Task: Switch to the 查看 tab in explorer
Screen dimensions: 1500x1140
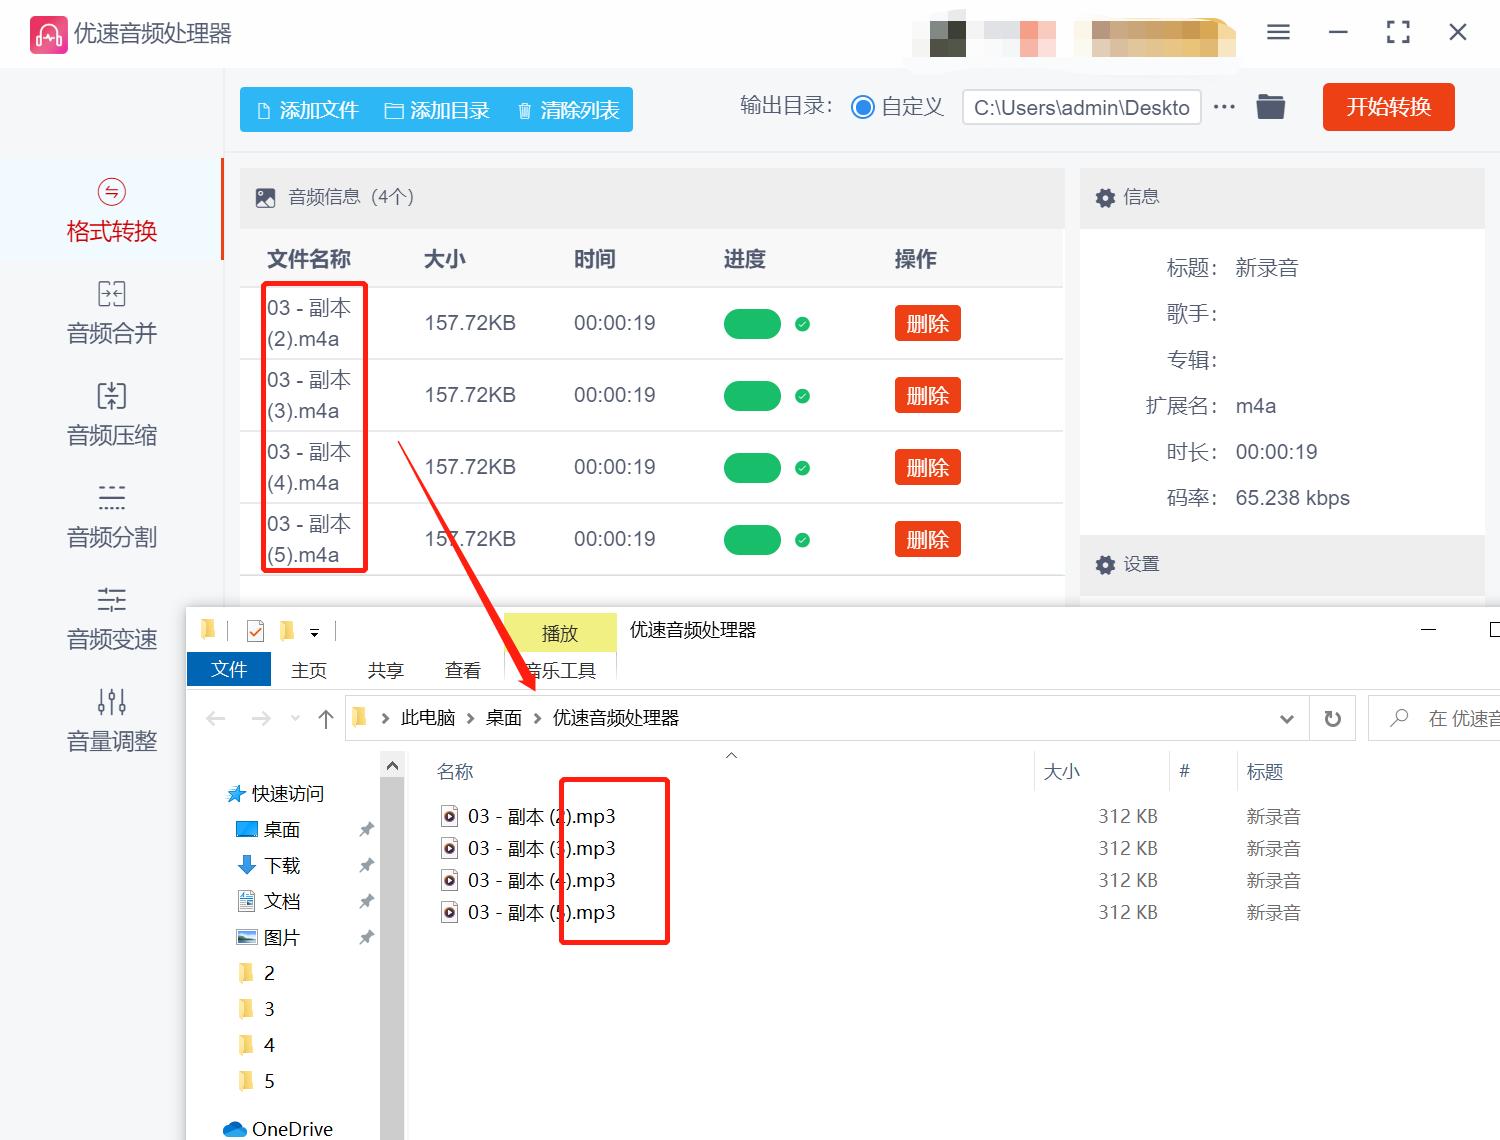Action: point(461,669)
